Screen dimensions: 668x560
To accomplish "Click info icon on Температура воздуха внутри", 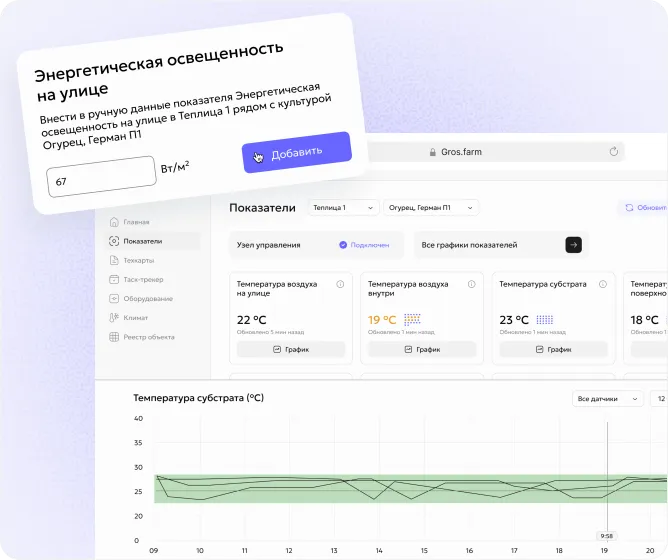I will 472,284.
